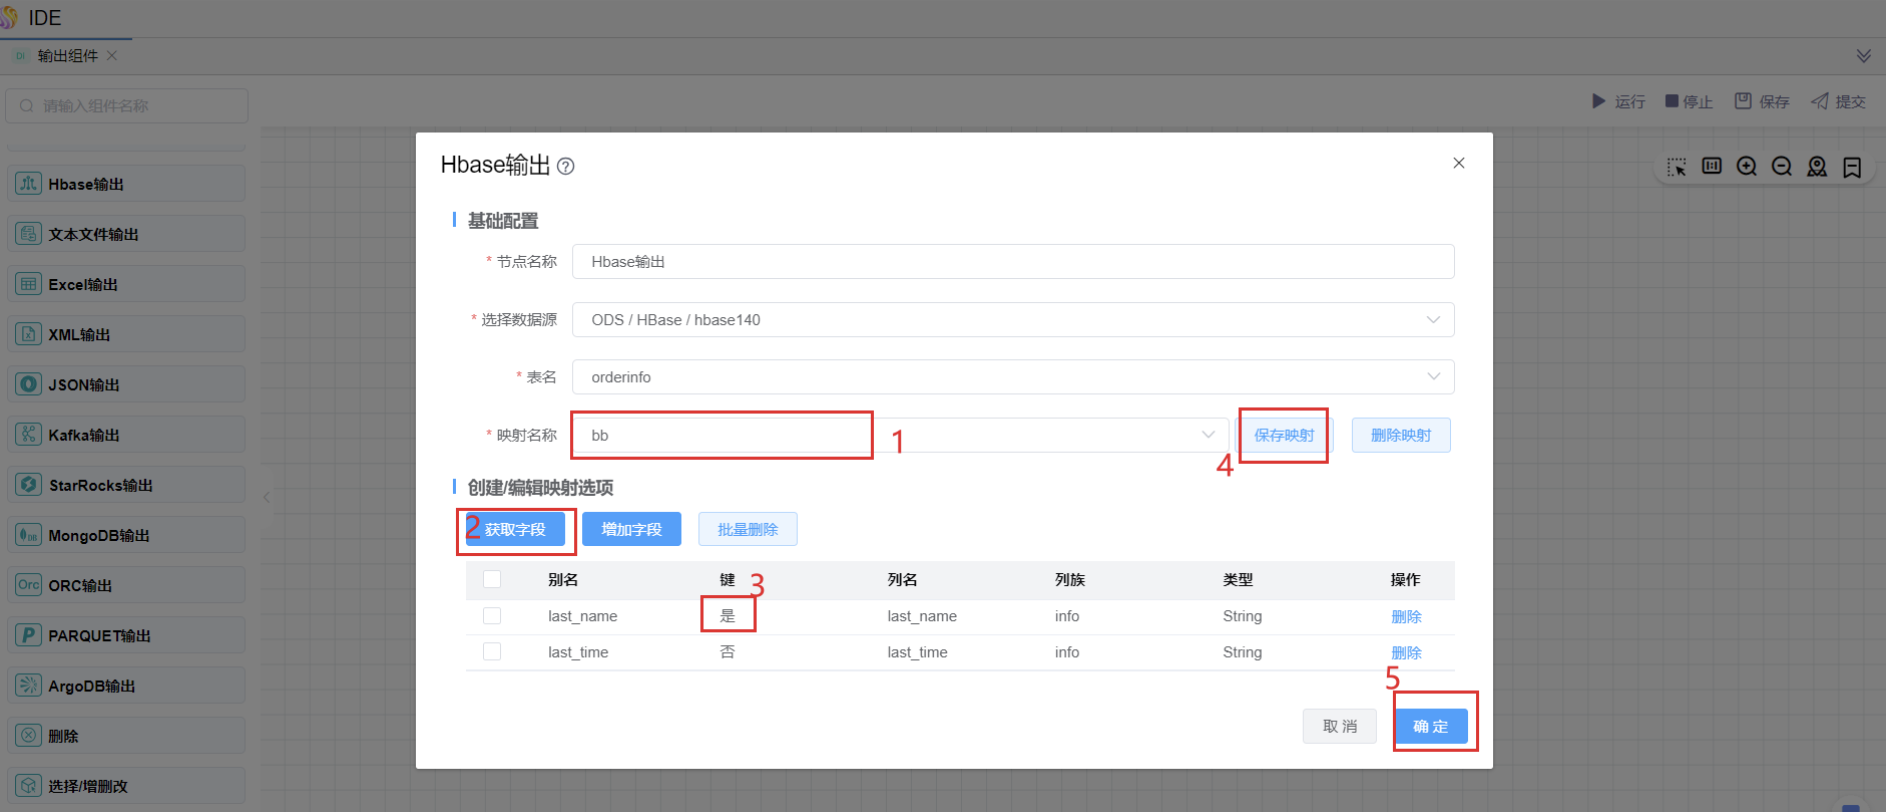Check the last_time row checkbox
1886x812 pixels.
click(x=492, y=652)
